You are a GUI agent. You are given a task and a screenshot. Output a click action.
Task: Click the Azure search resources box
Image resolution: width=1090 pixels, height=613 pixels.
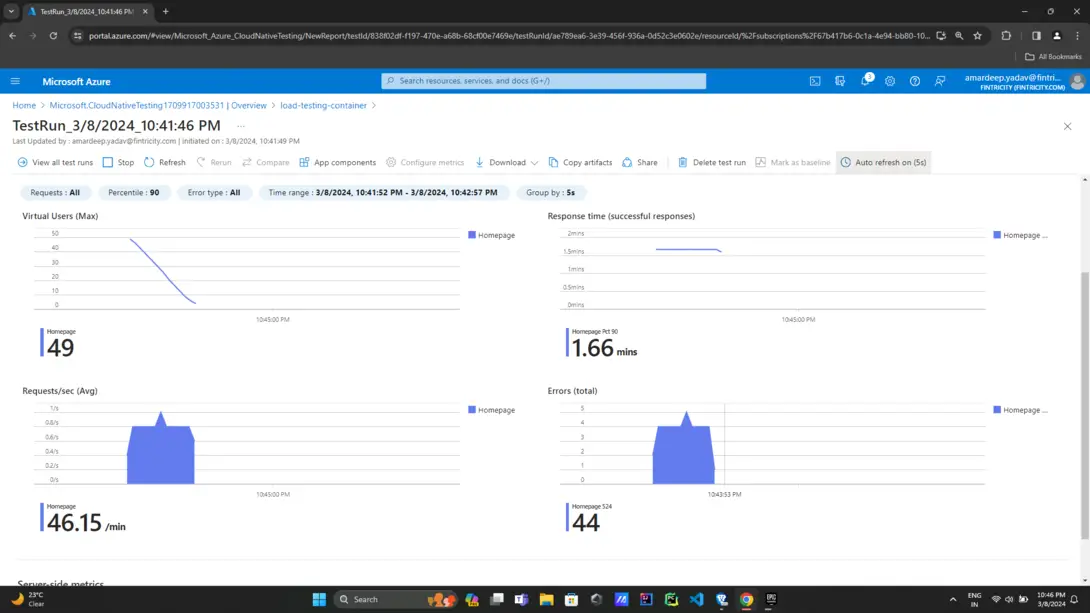544,81
